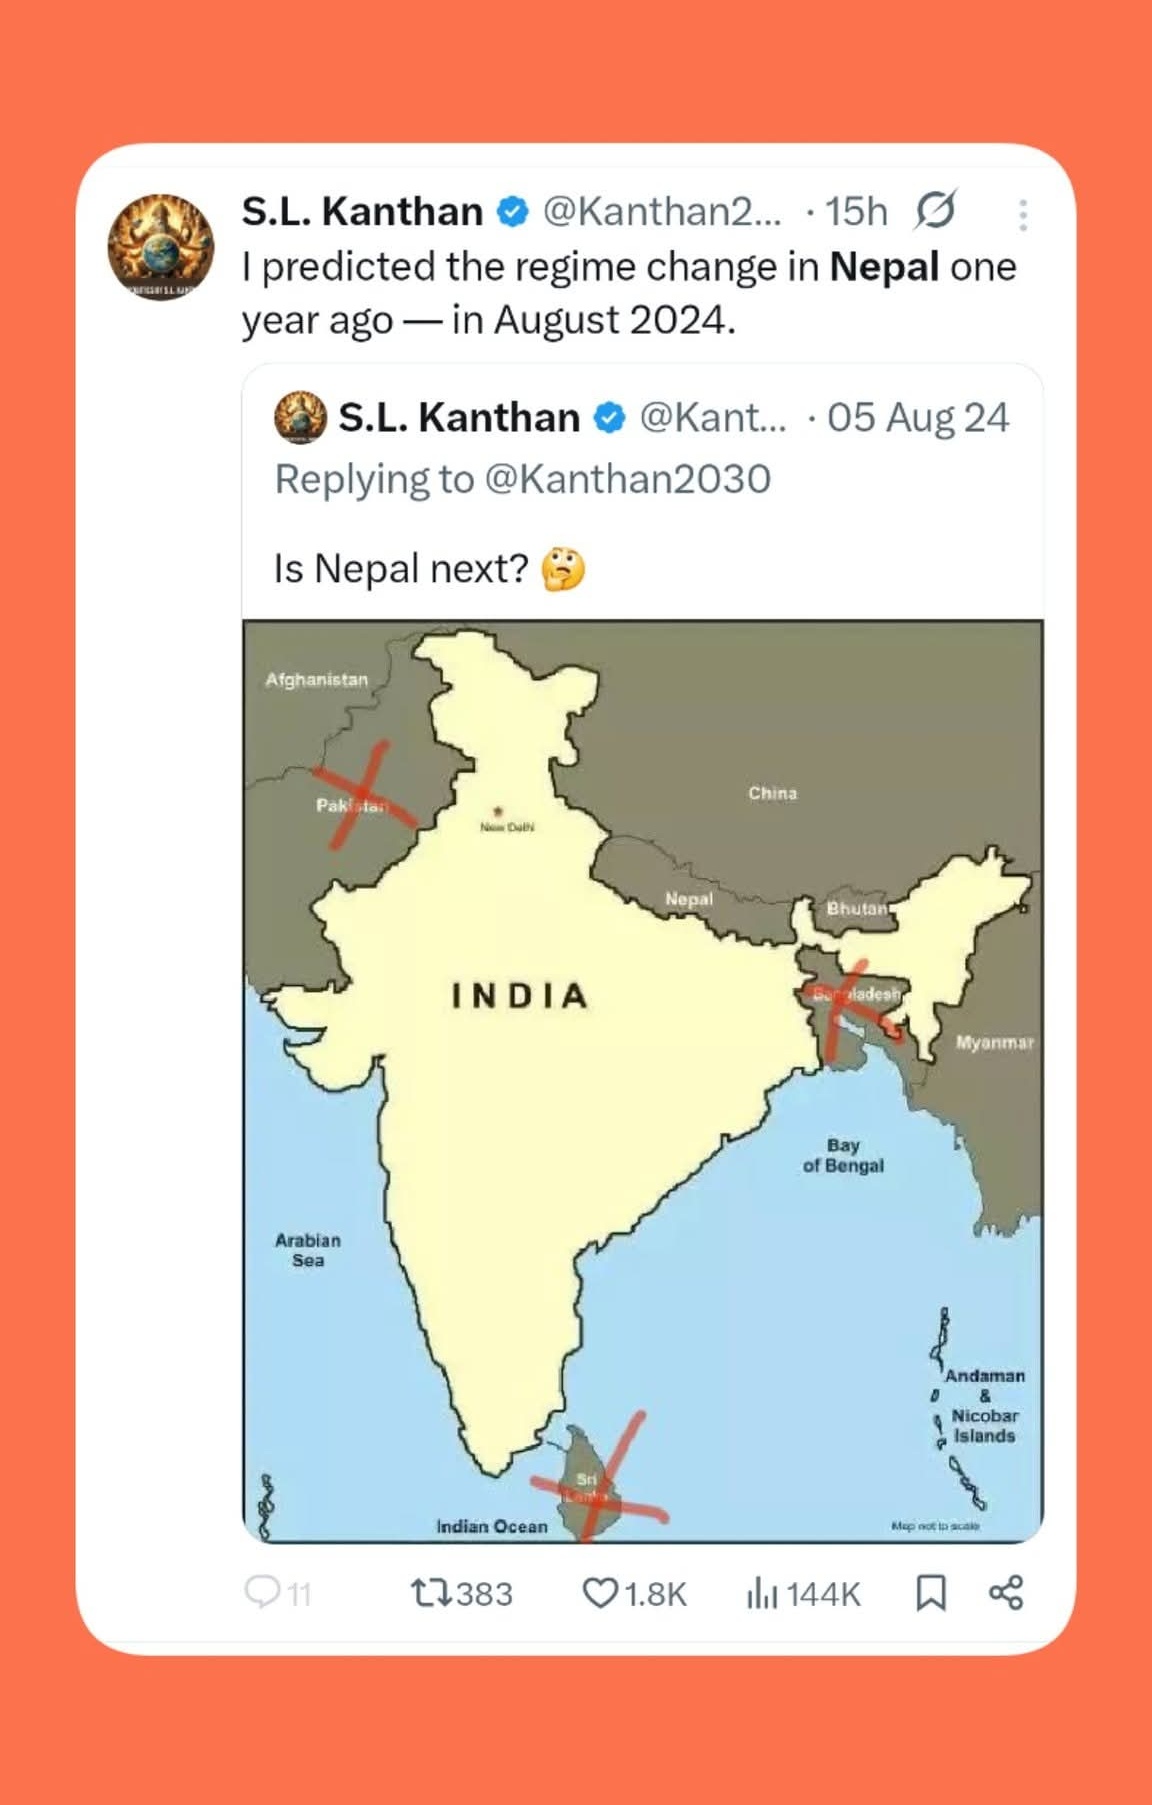Image resolution: width=1152 pixels, height=1805 pixels.
Task: Click the 05 Aug 24 quoted date
Action: click(918, 418)
